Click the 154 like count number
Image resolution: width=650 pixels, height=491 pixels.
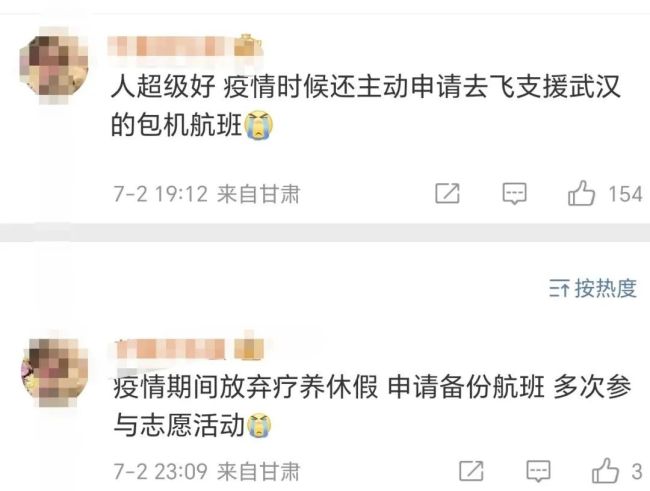tap(625, 194)
